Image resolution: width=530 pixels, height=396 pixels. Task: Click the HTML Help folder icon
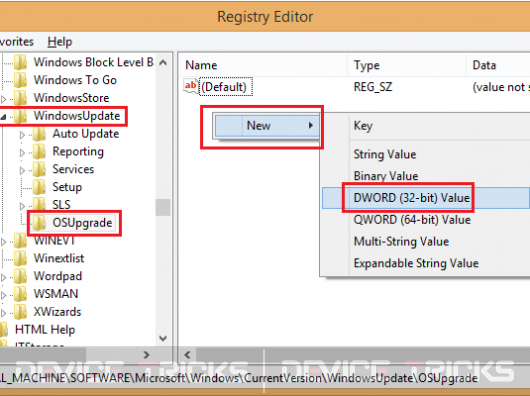[4, 330]
